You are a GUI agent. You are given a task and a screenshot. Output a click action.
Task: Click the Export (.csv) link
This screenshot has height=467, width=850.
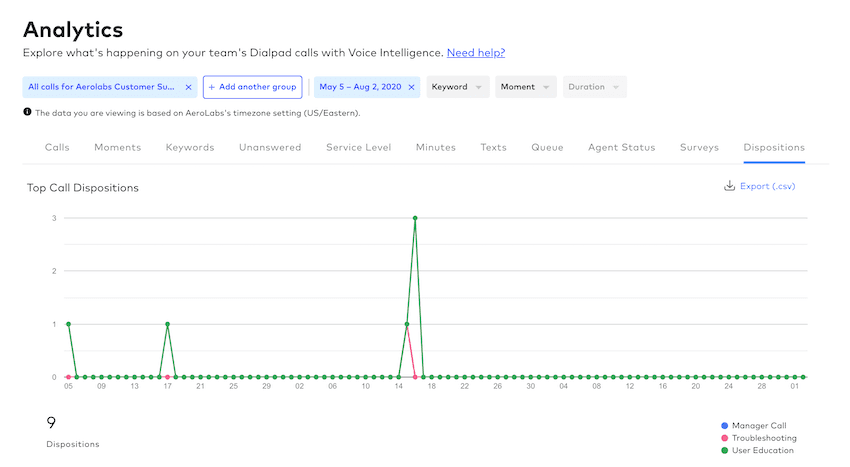pos(767,186)
